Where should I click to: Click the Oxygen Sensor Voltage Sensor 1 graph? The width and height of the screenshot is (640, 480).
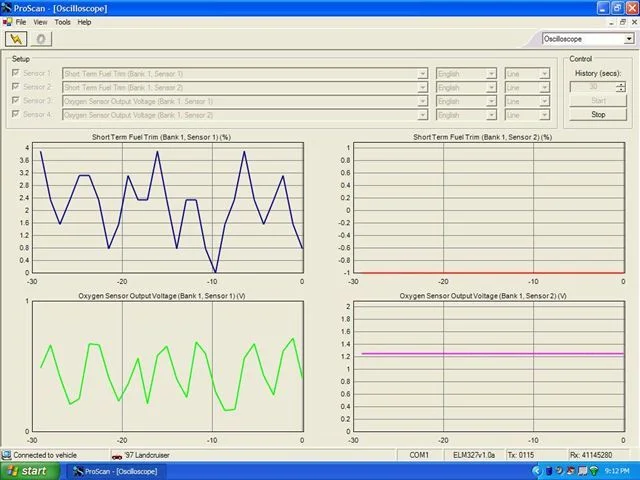click(168, 366)
